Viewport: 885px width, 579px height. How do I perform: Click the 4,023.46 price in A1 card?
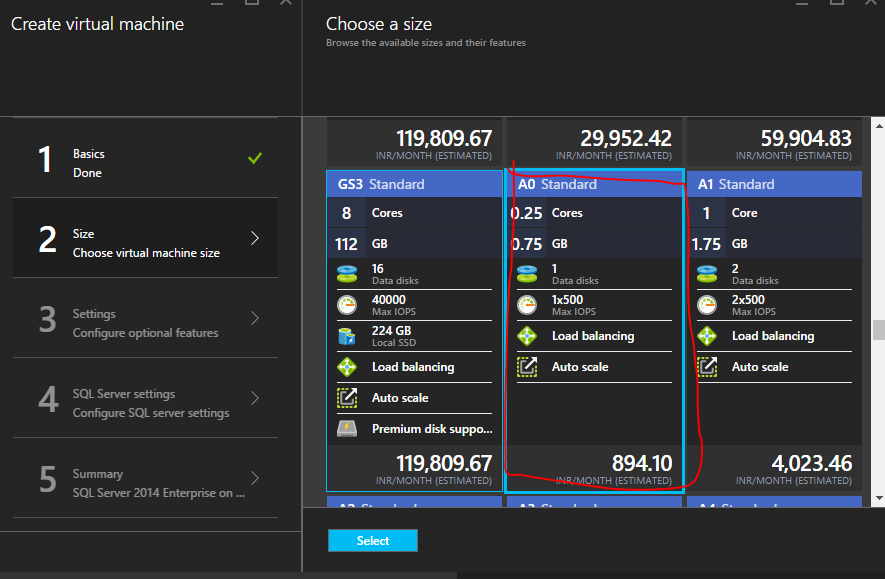point(812,463)
